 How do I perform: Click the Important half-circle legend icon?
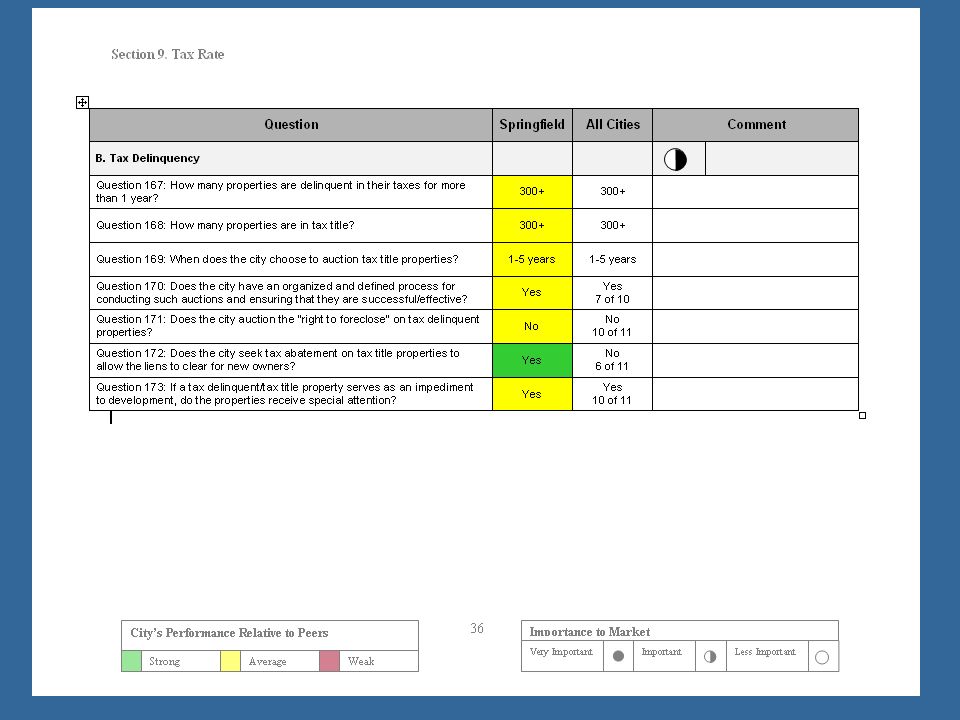tap(710, 656)
